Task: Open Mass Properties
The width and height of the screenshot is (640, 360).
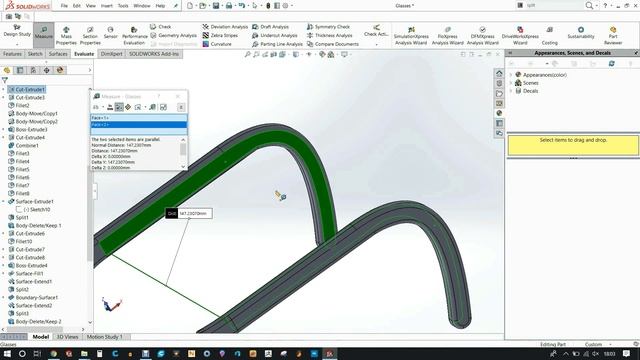Action: [66, 36]
